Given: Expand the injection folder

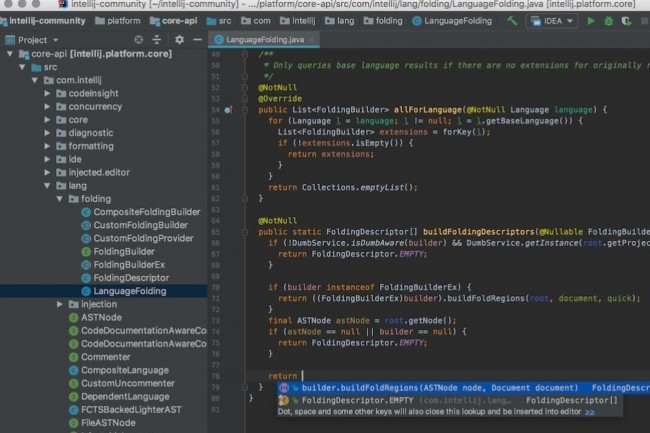Looking at the screenshot, I should click(x=60, y=304).
